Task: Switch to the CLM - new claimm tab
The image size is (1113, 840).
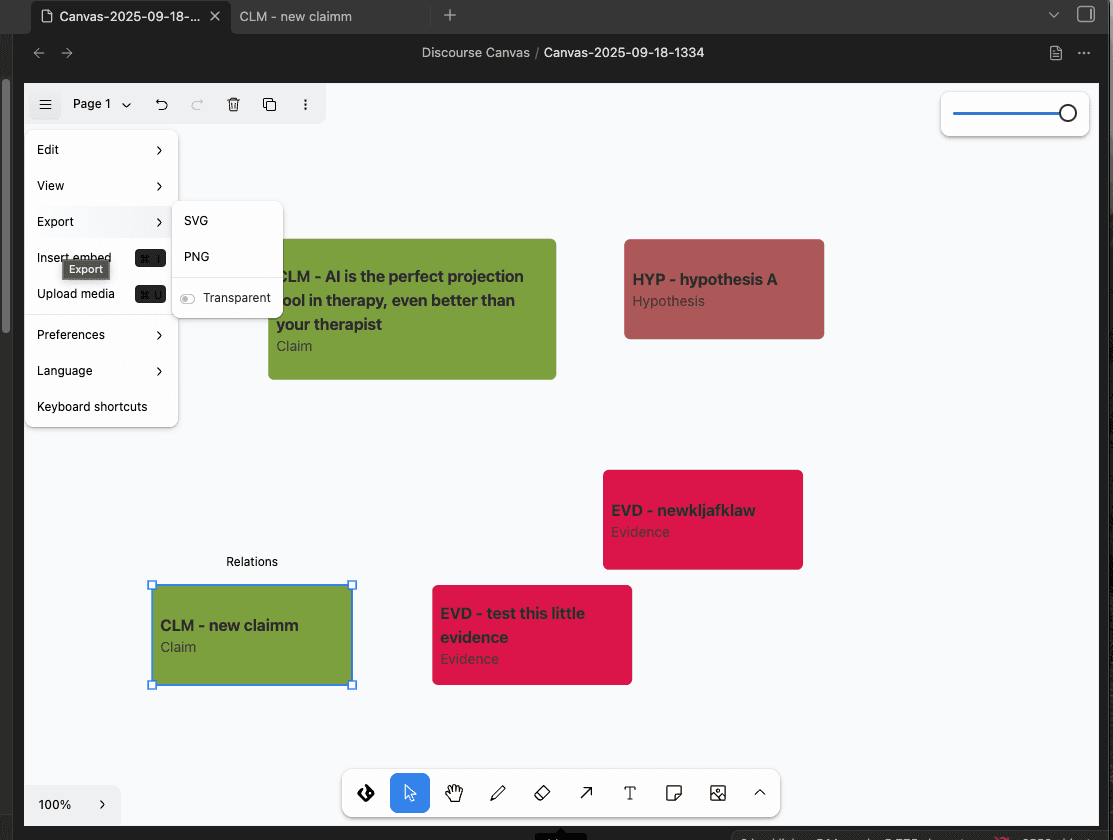Action: pos(294,16)
